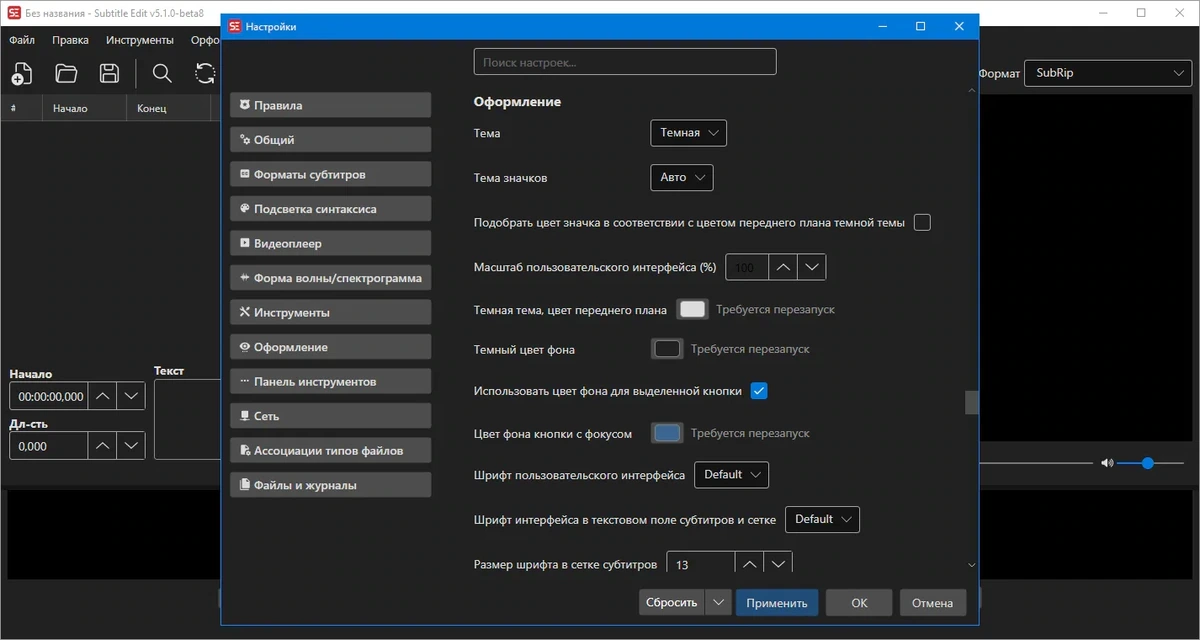Open the Сеть settings section
The width and height of the screenshot is (1200, 640).
(x=331, y=416)
